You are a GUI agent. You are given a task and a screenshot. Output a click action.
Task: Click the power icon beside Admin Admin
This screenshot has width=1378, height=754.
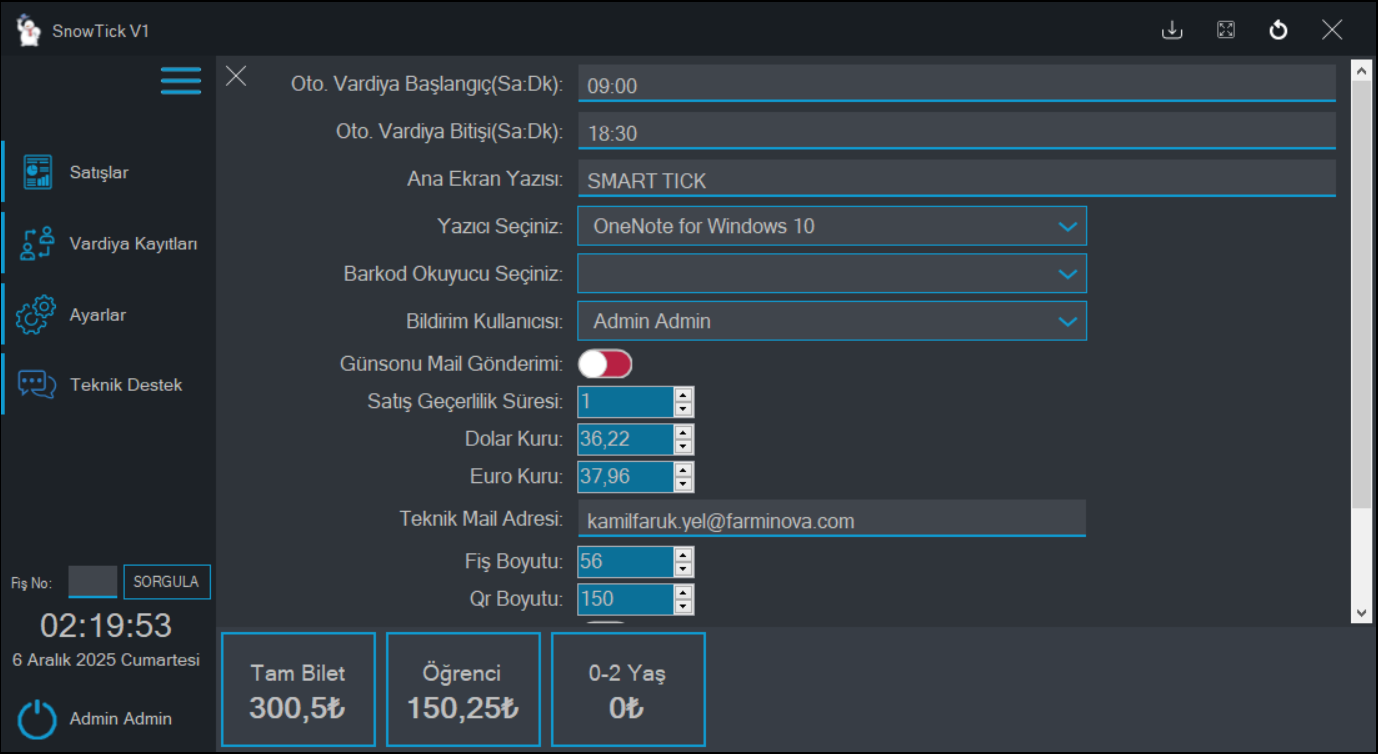[x=38, y=719]
